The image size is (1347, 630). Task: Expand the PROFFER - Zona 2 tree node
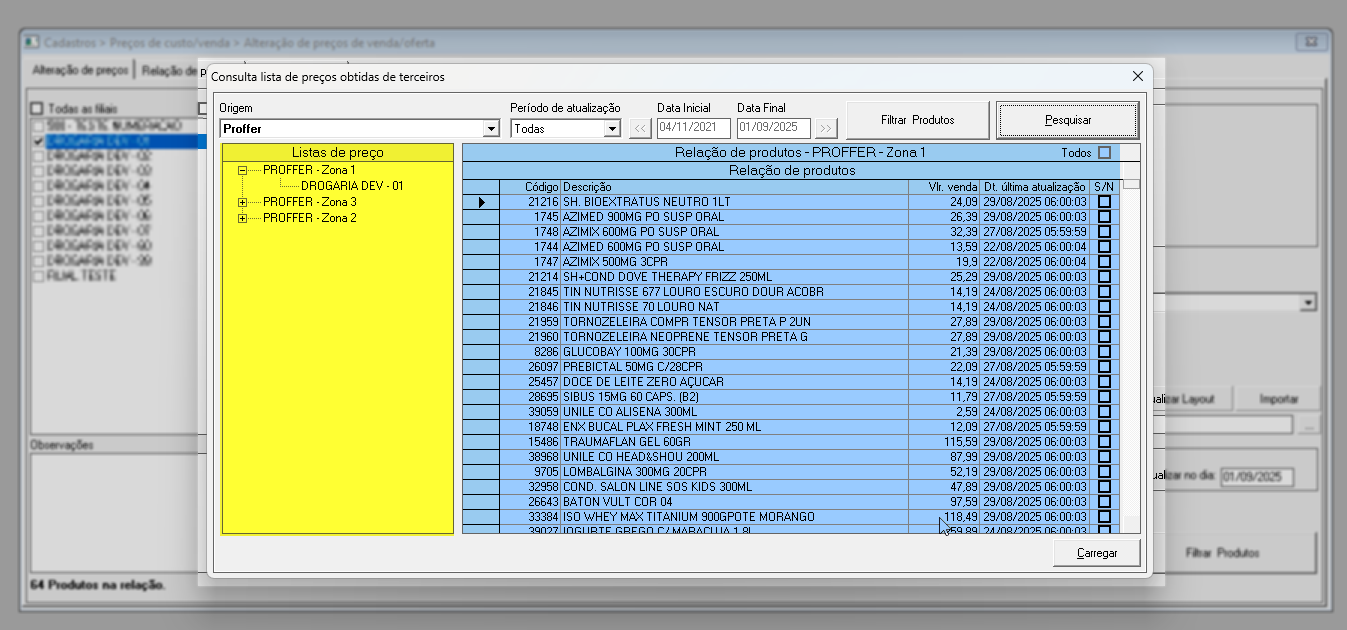[x=242, y=218]
